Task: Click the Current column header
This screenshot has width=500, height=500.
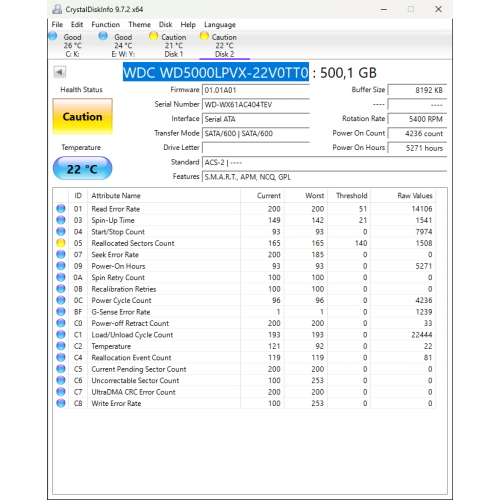Action: (262, 196)
